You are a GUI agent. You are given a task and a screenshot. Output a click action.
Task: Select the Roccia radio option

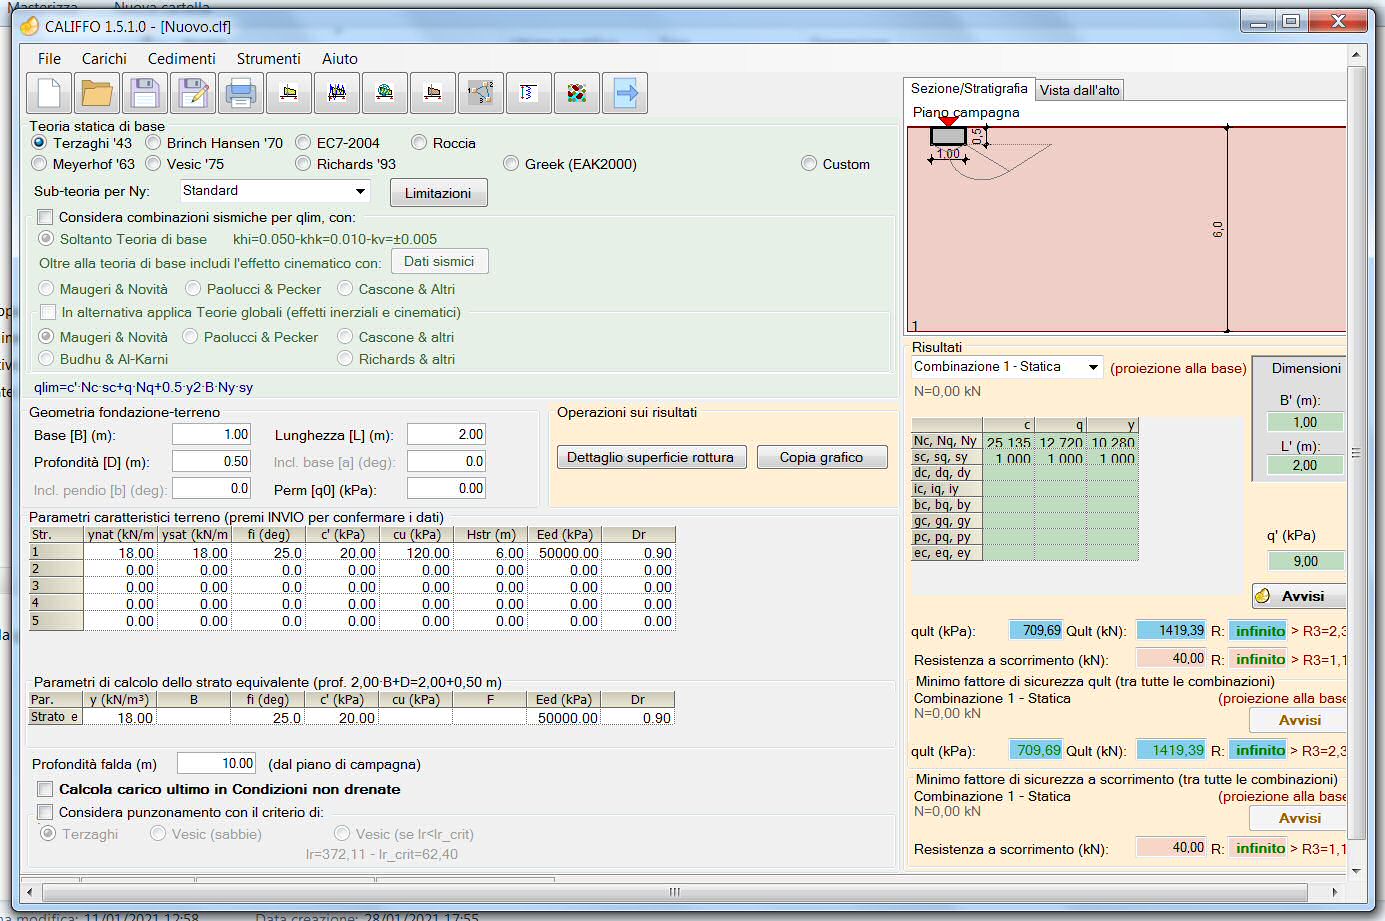[x=419, y=143]
